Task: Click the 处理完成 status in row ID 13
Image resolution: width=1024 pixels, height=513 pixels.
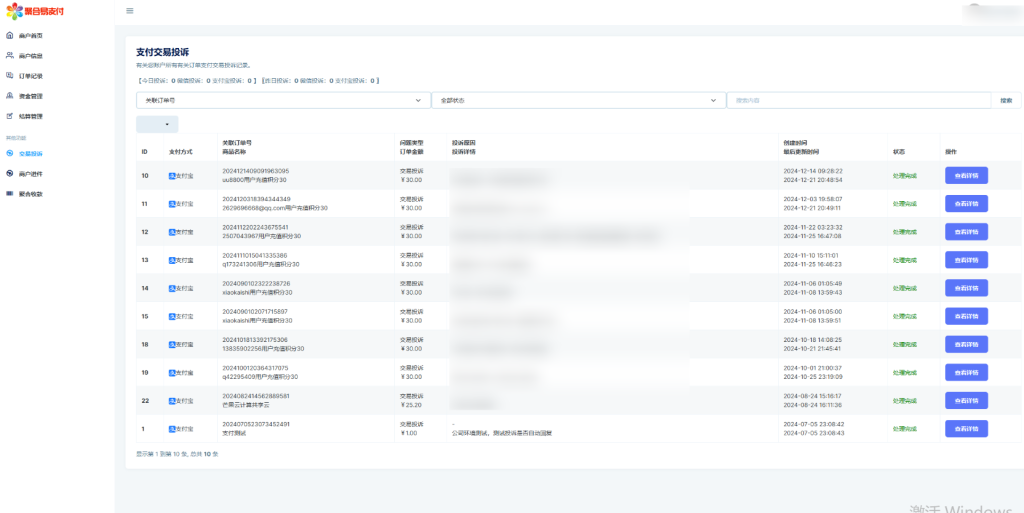Action: point(904,260)
